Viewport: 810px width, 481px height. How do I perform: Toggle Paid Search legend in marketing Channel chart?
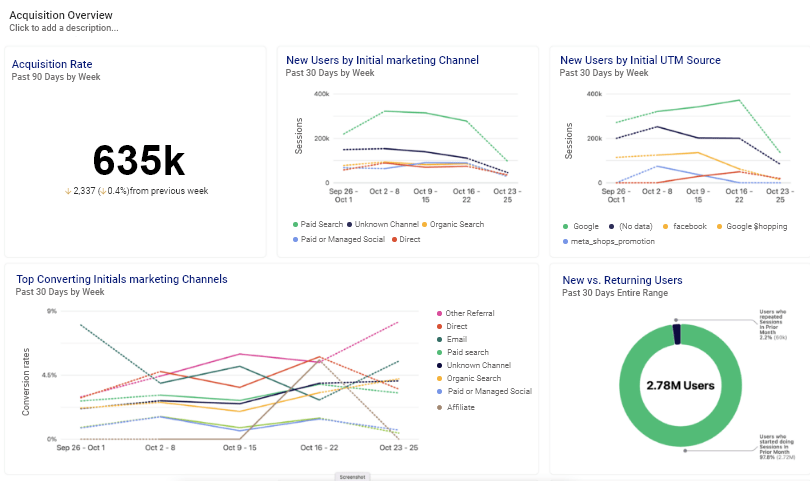tap(318, 224)
